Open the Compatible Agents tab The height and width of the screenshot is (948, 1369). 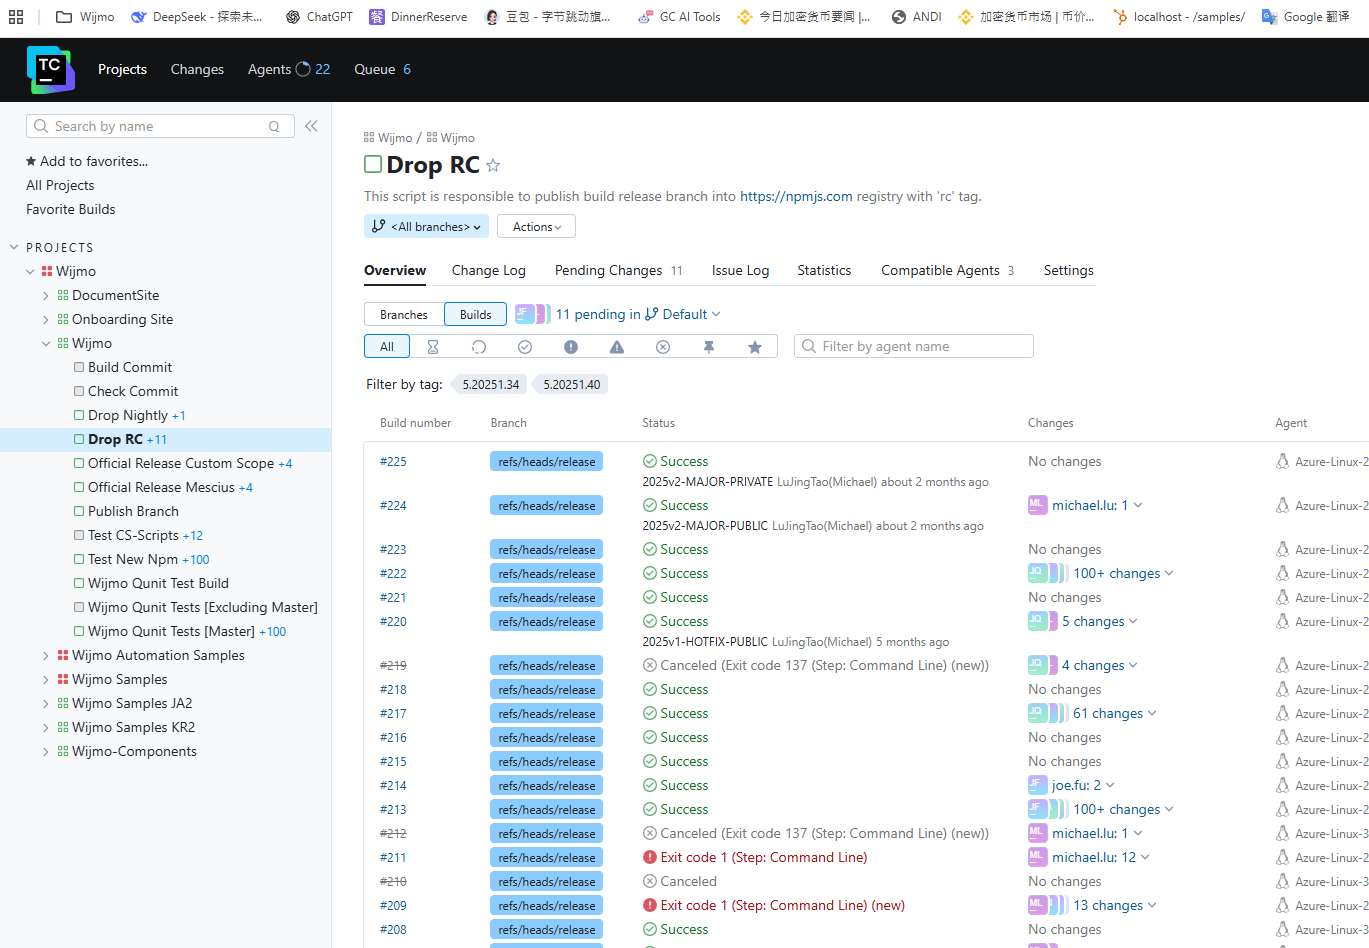point(947,270)
